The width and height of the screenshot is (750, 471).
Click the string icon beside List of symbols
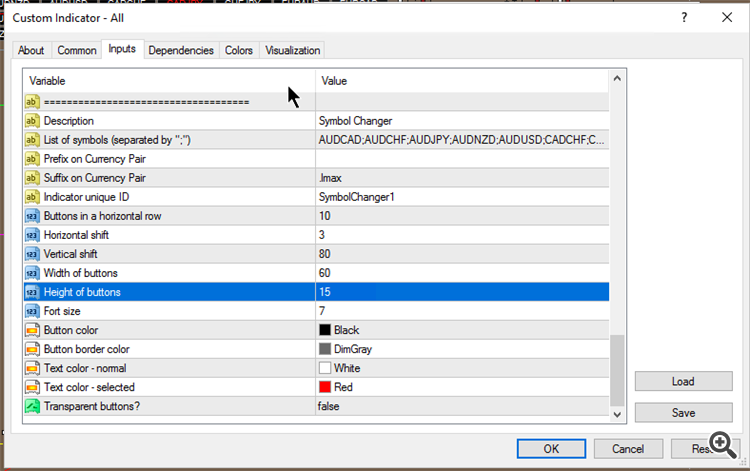click(32, 140)
